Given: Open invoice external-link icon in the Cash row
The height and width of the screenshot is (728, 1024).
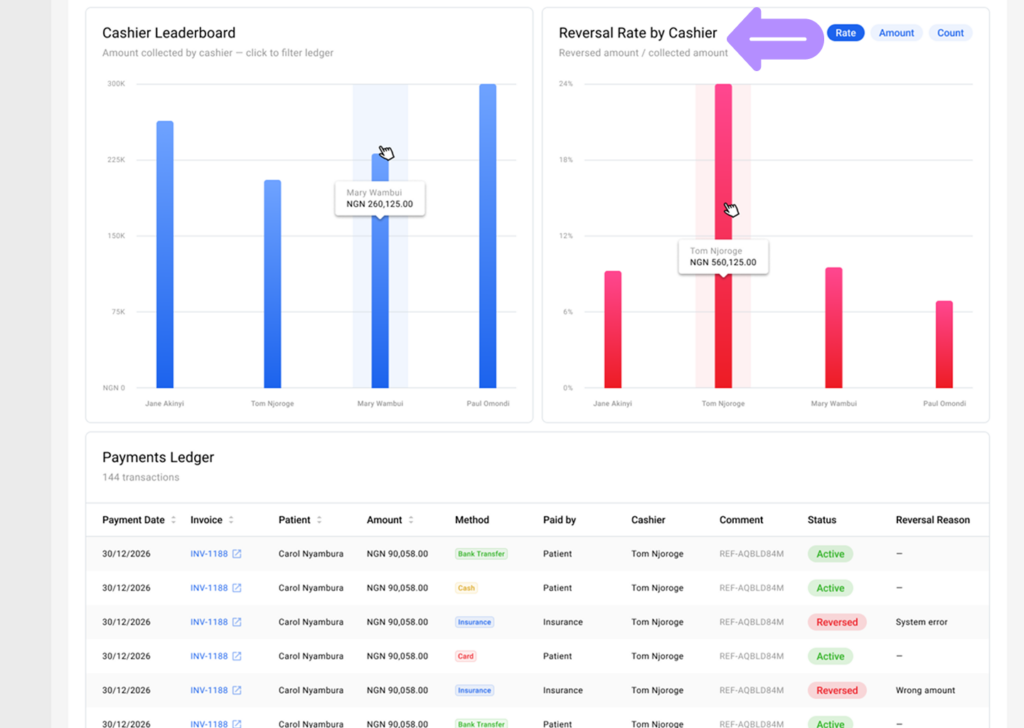Looking at the screenshot, I should (236, 588).
